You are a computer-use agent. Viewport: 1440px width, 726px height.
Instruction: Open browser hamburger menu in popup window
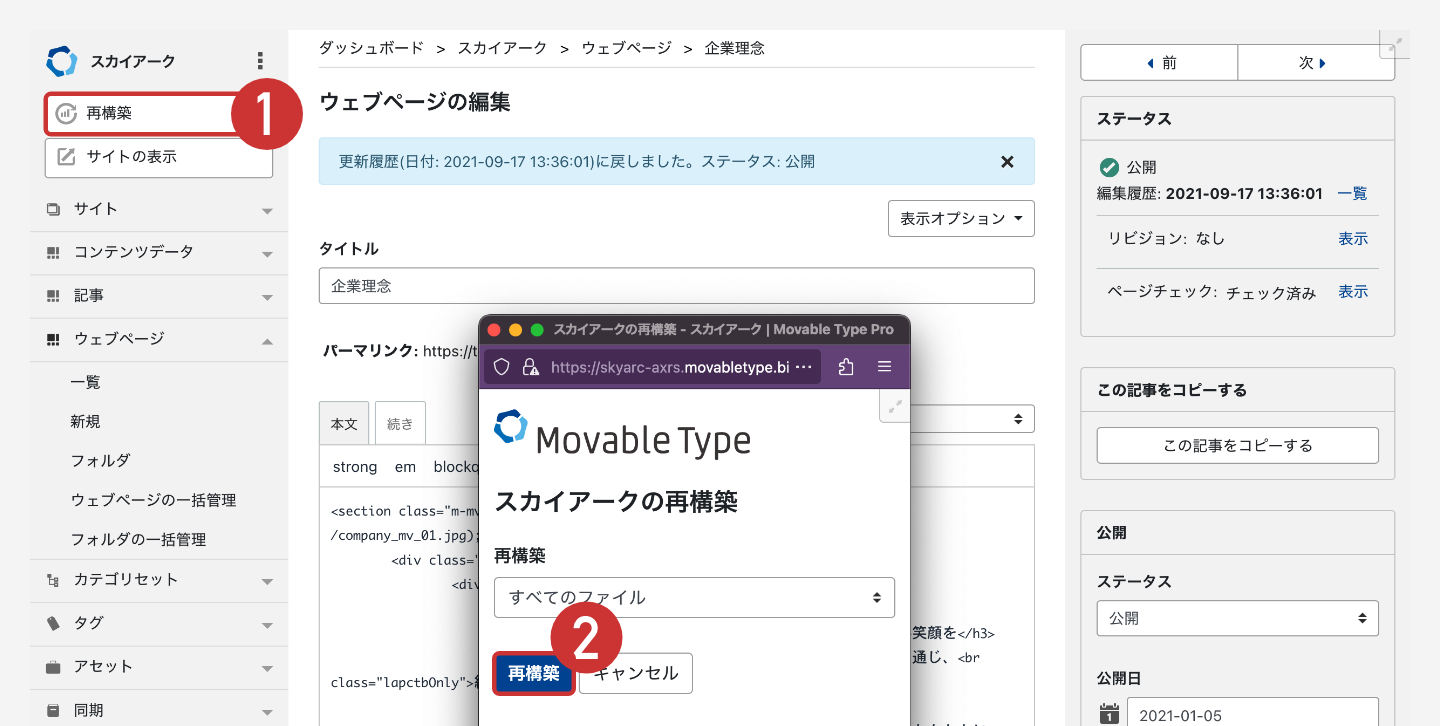(884, 367)
